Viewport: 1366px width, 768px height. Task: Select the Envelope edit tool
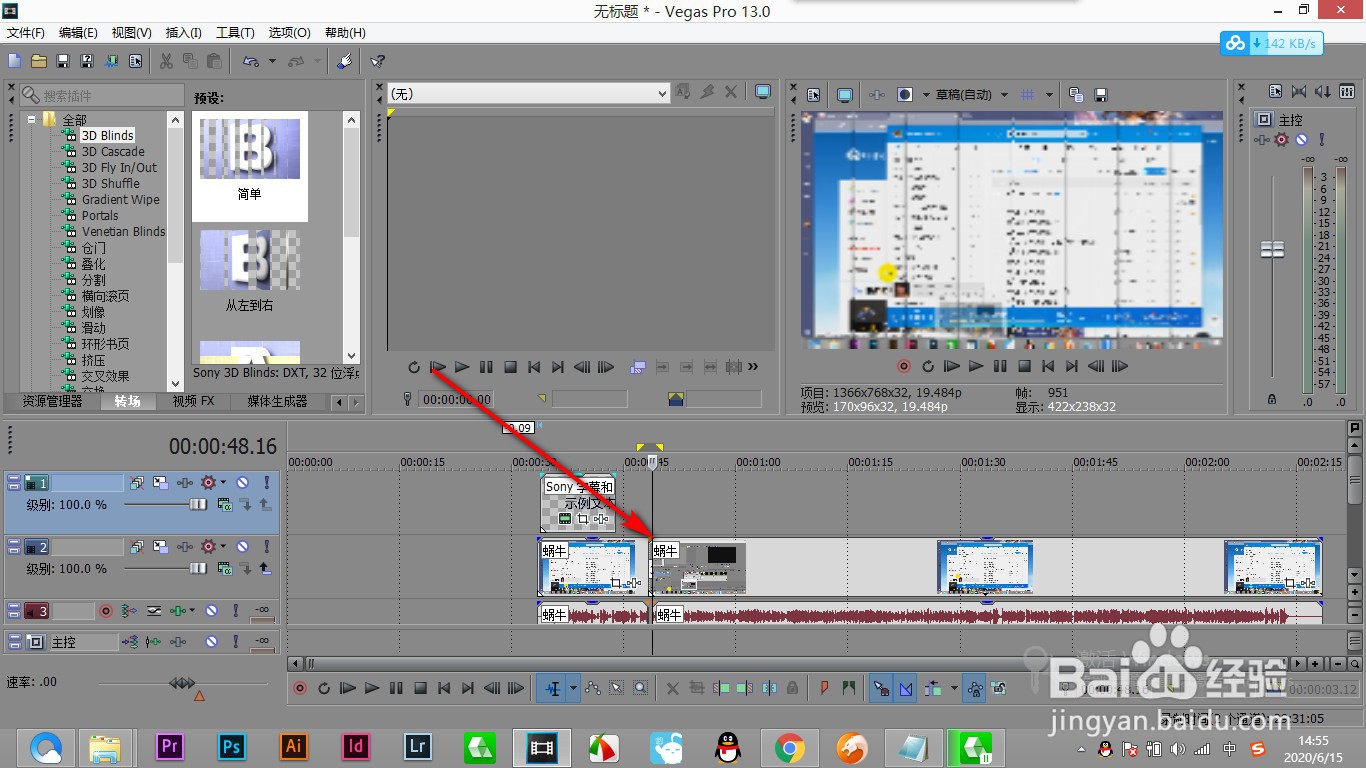pyautogui.click(x=593, y=687)
